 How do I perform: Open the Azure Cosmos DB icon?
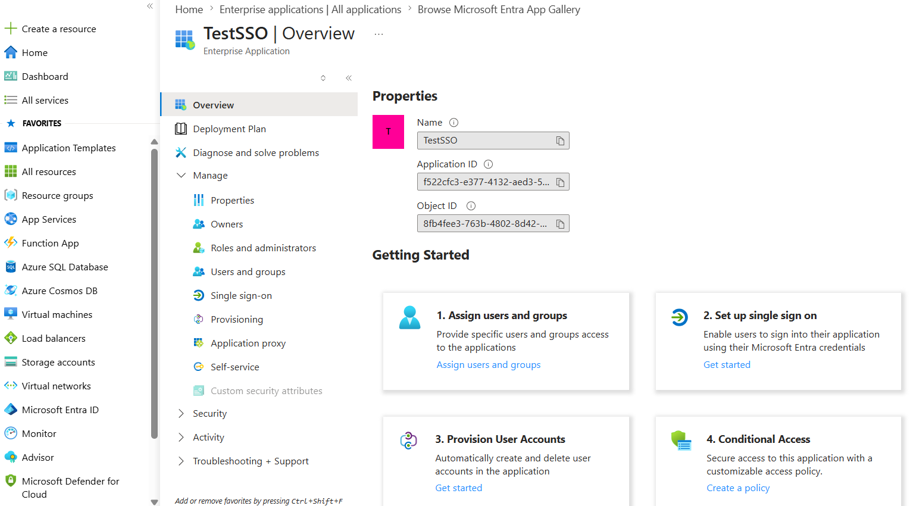10,290
